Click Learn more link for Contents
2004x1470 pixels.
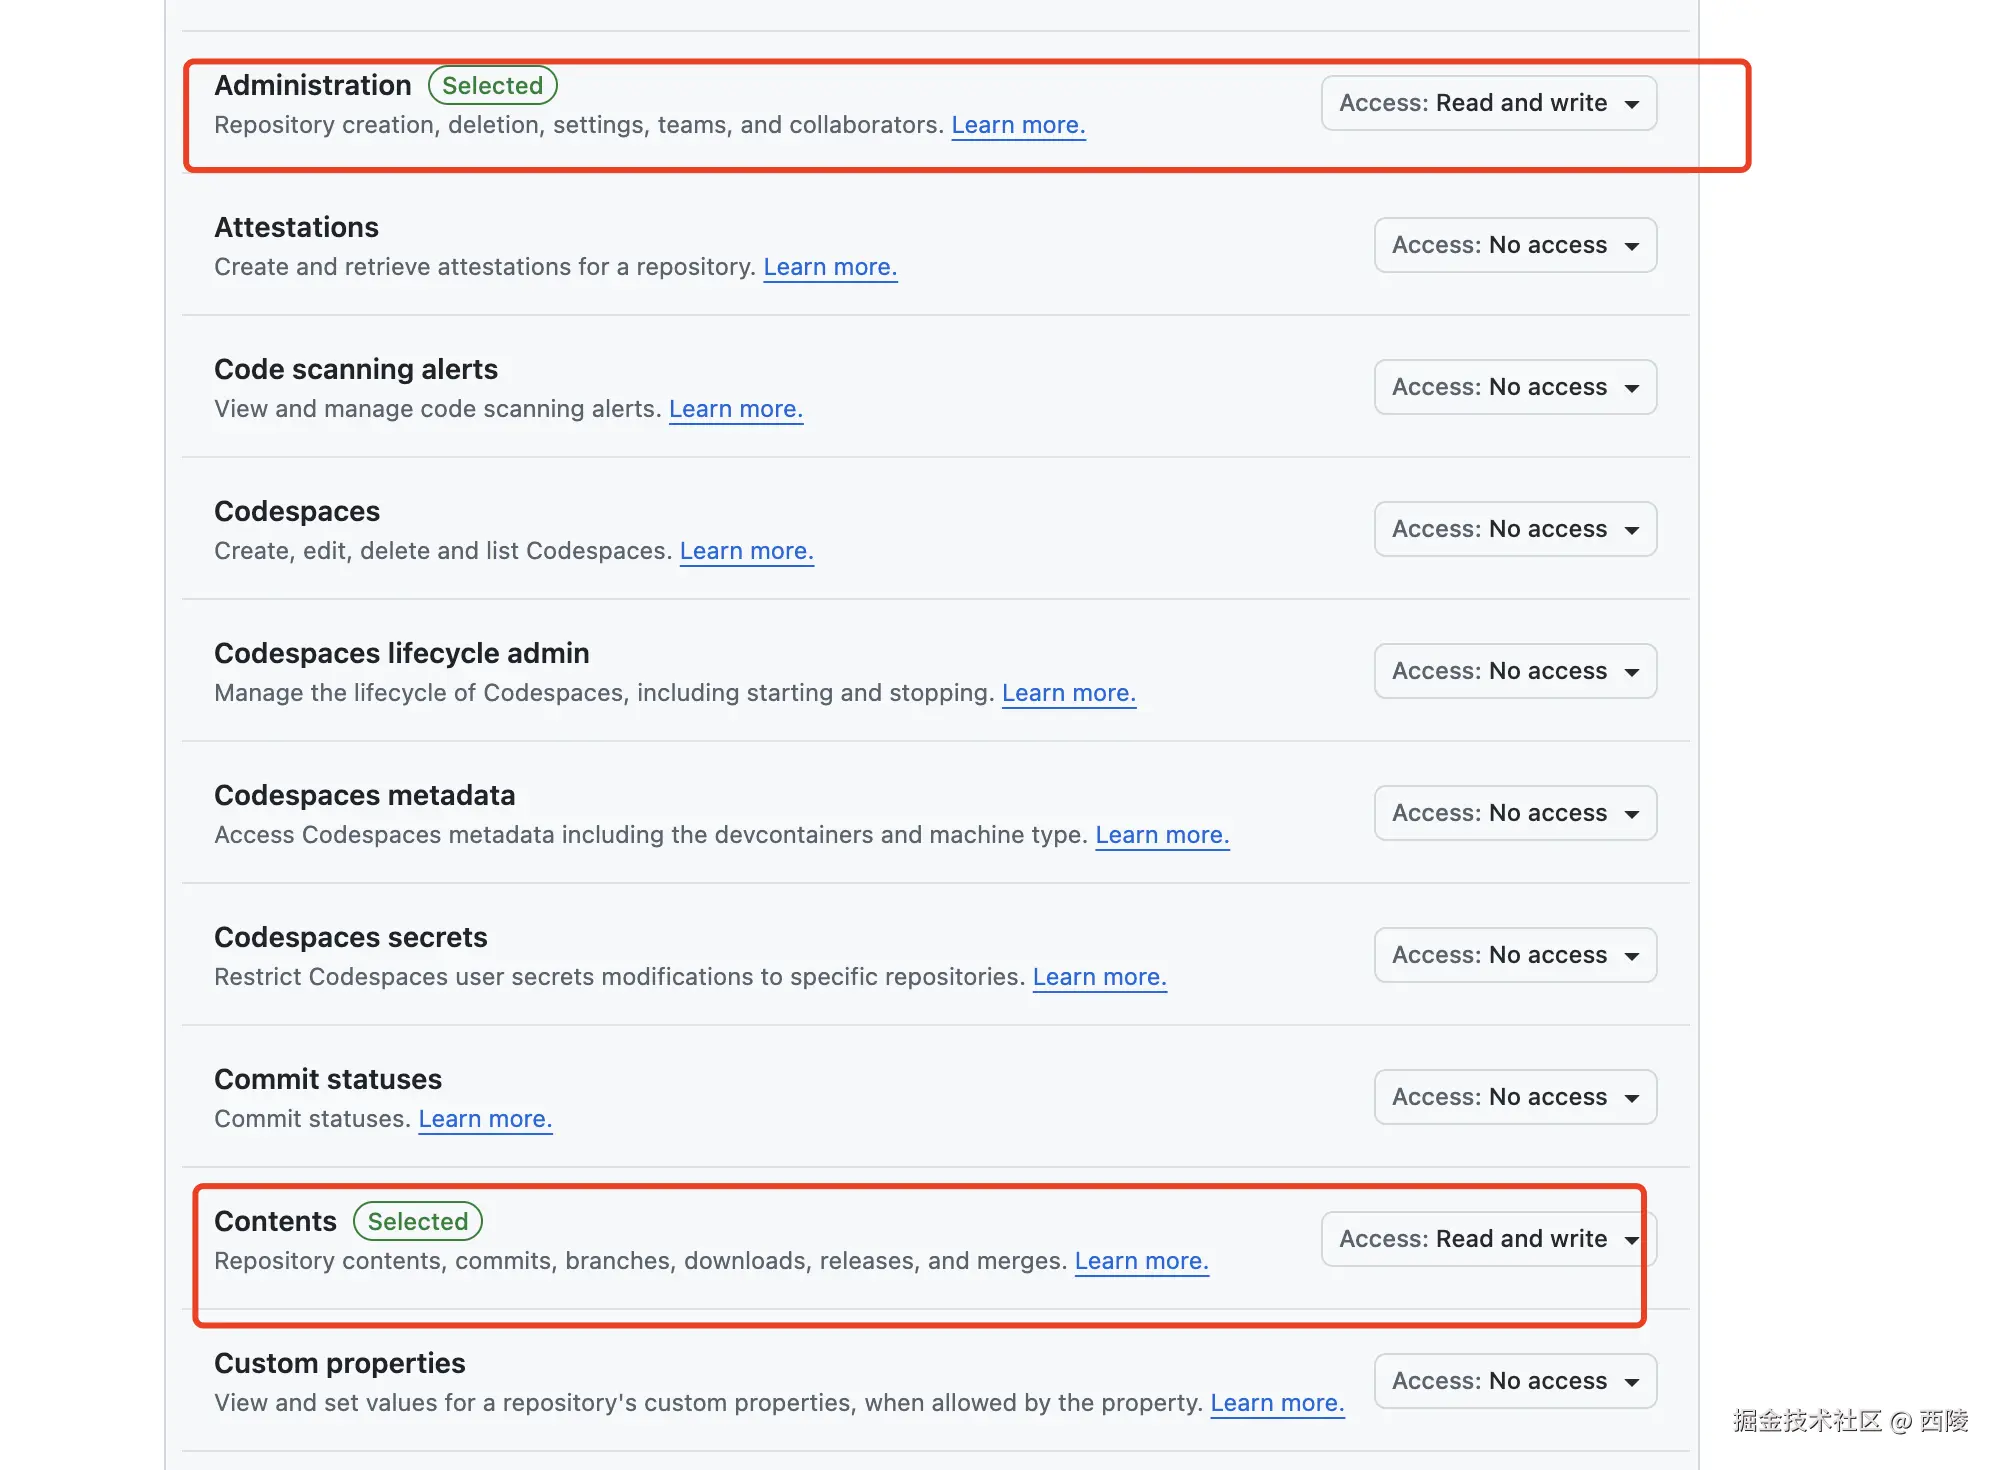[1141, 1261]
